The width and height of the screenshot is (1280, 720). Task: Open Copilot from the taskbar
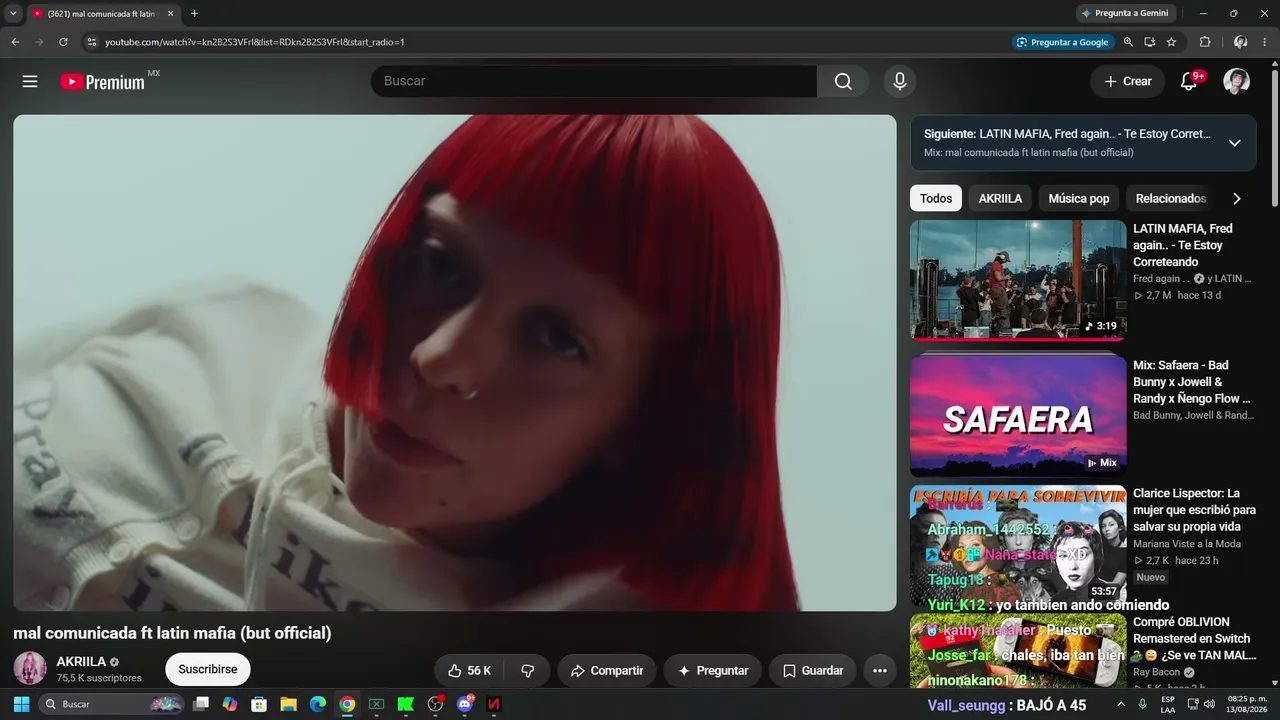pos(230,704)
